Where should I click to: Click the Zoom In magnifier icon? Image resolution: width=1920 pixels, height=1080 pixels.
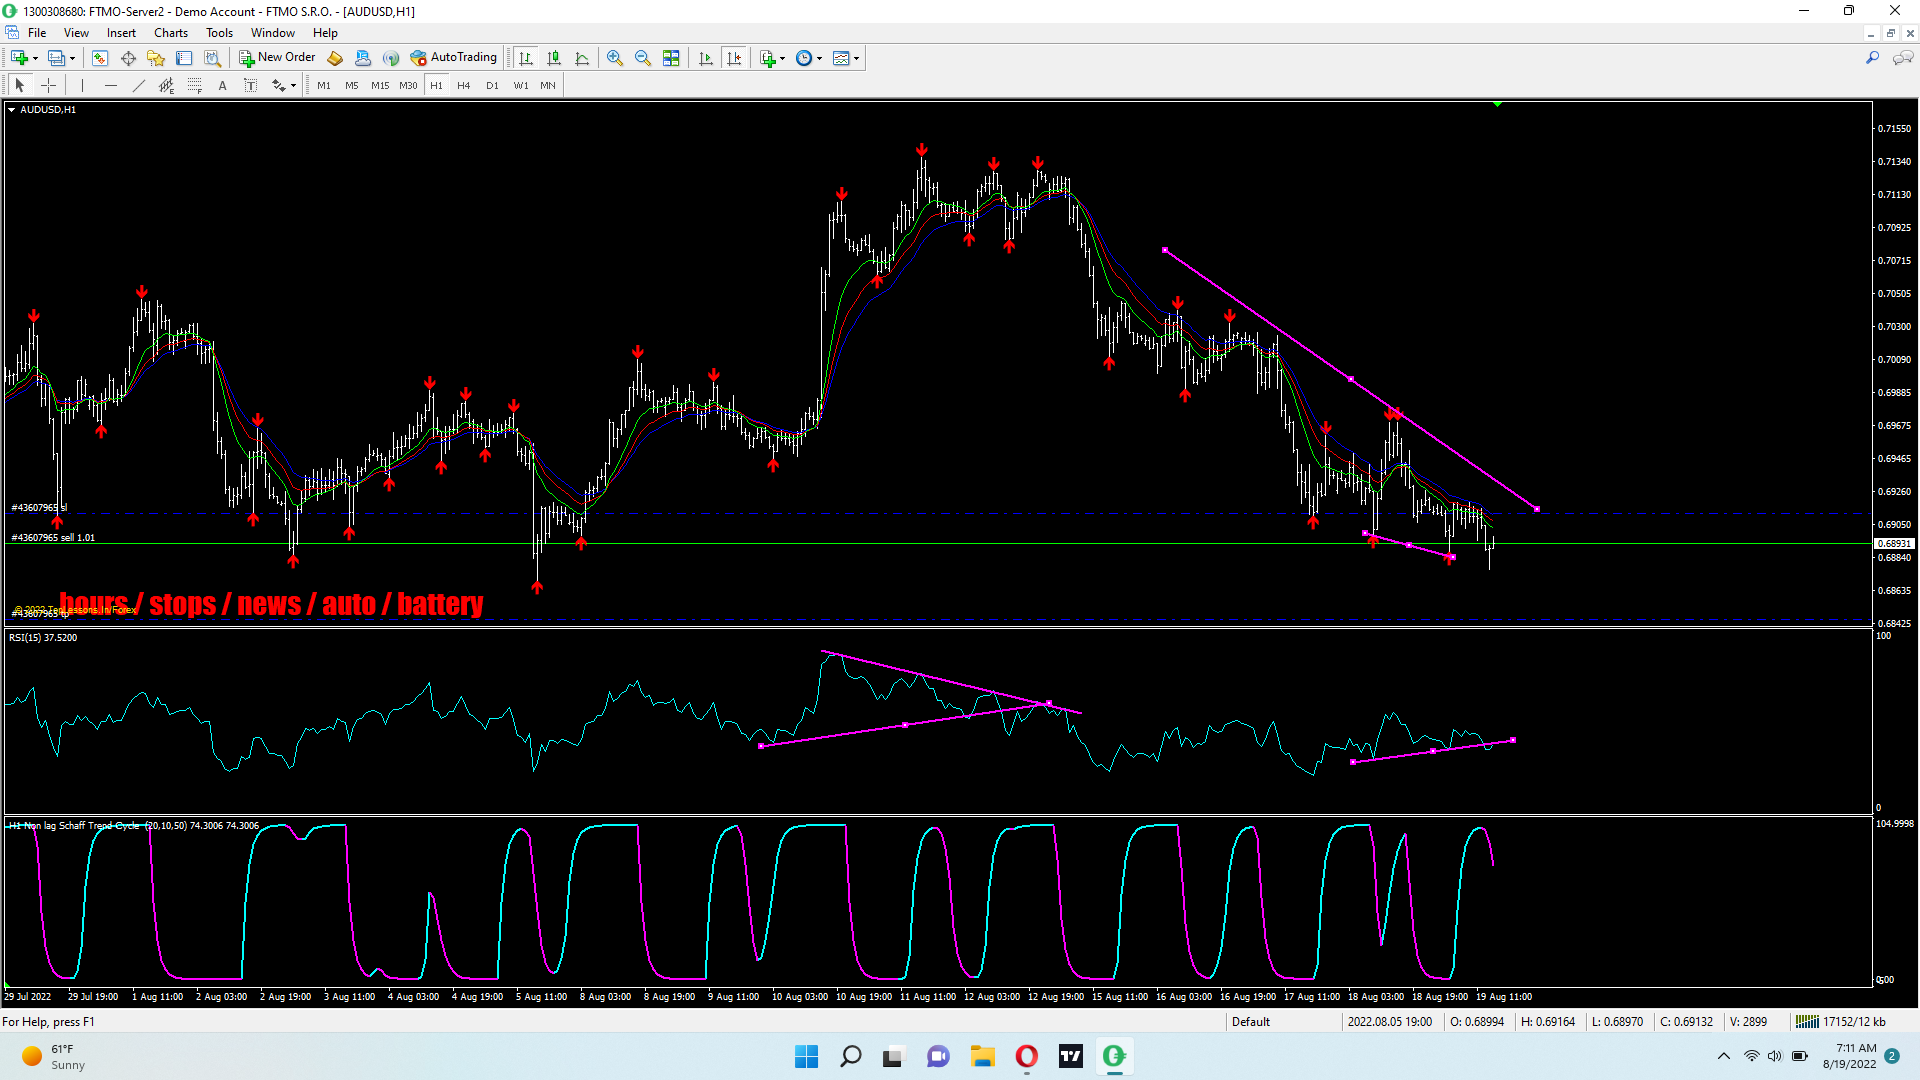pyautogui.click(x=615, y=58)
